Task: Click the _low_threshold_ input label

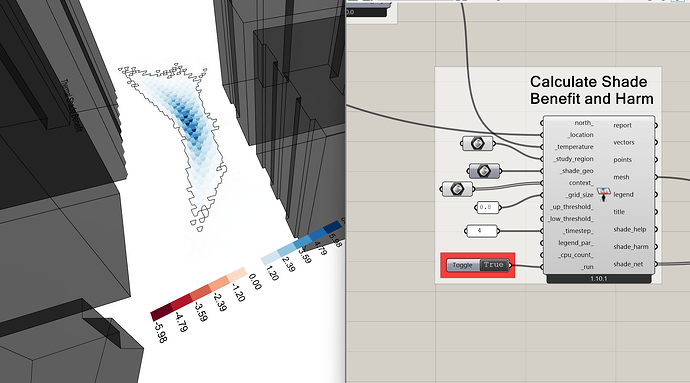Action: coord(571,219)
